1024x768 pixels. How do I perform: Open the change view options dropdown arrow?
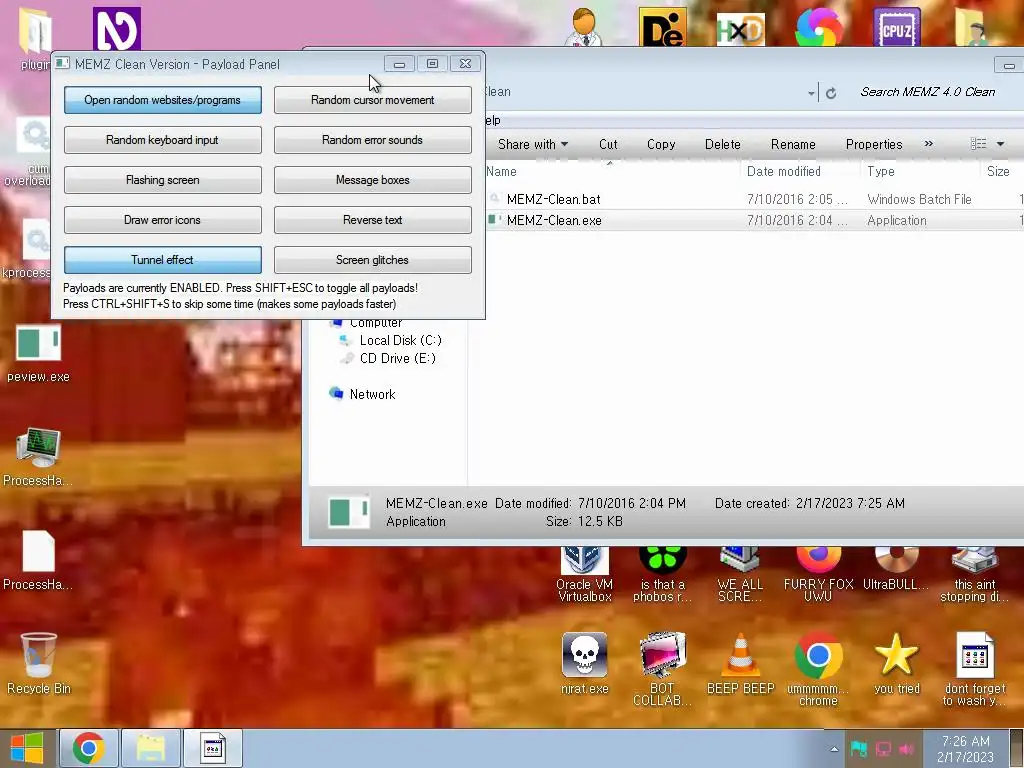coord(1000,144)
